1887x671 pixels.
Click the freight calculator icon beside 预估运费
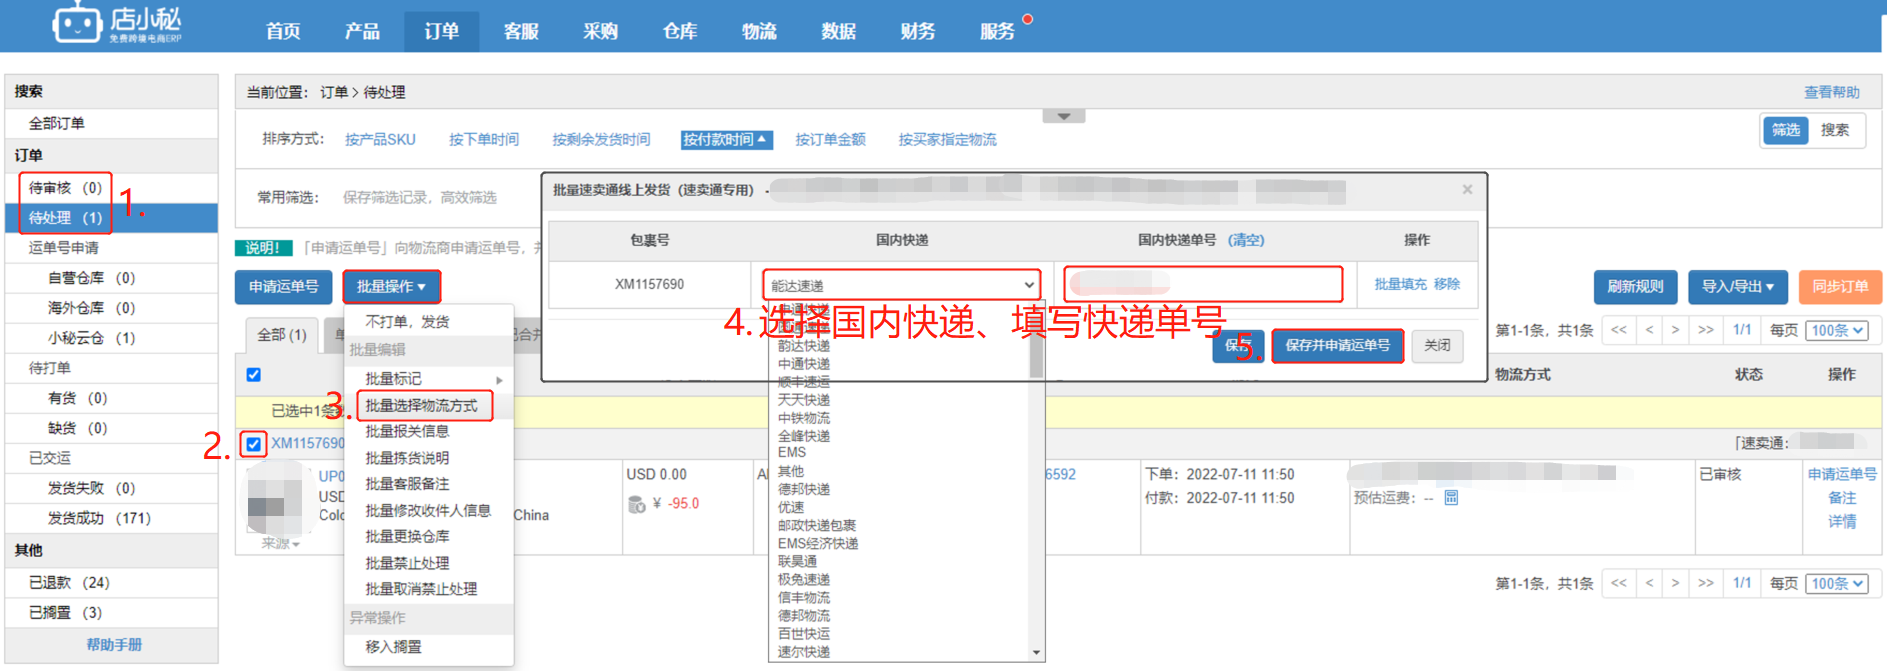tap(1451, 498)
